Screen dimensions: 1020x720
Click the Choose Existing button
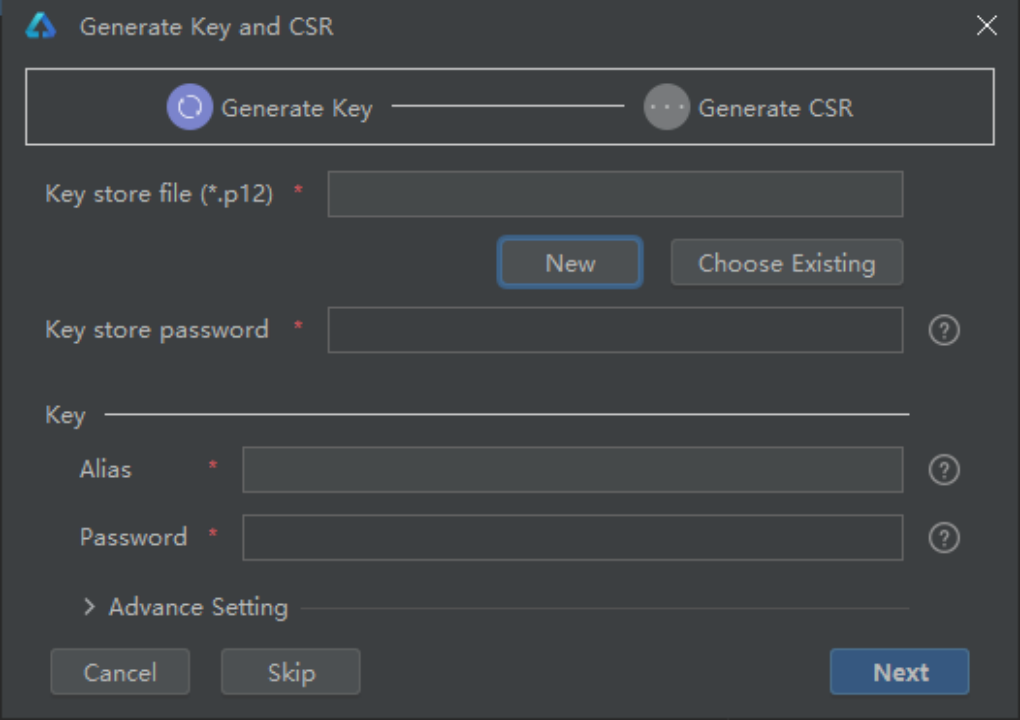click(786, 263)
